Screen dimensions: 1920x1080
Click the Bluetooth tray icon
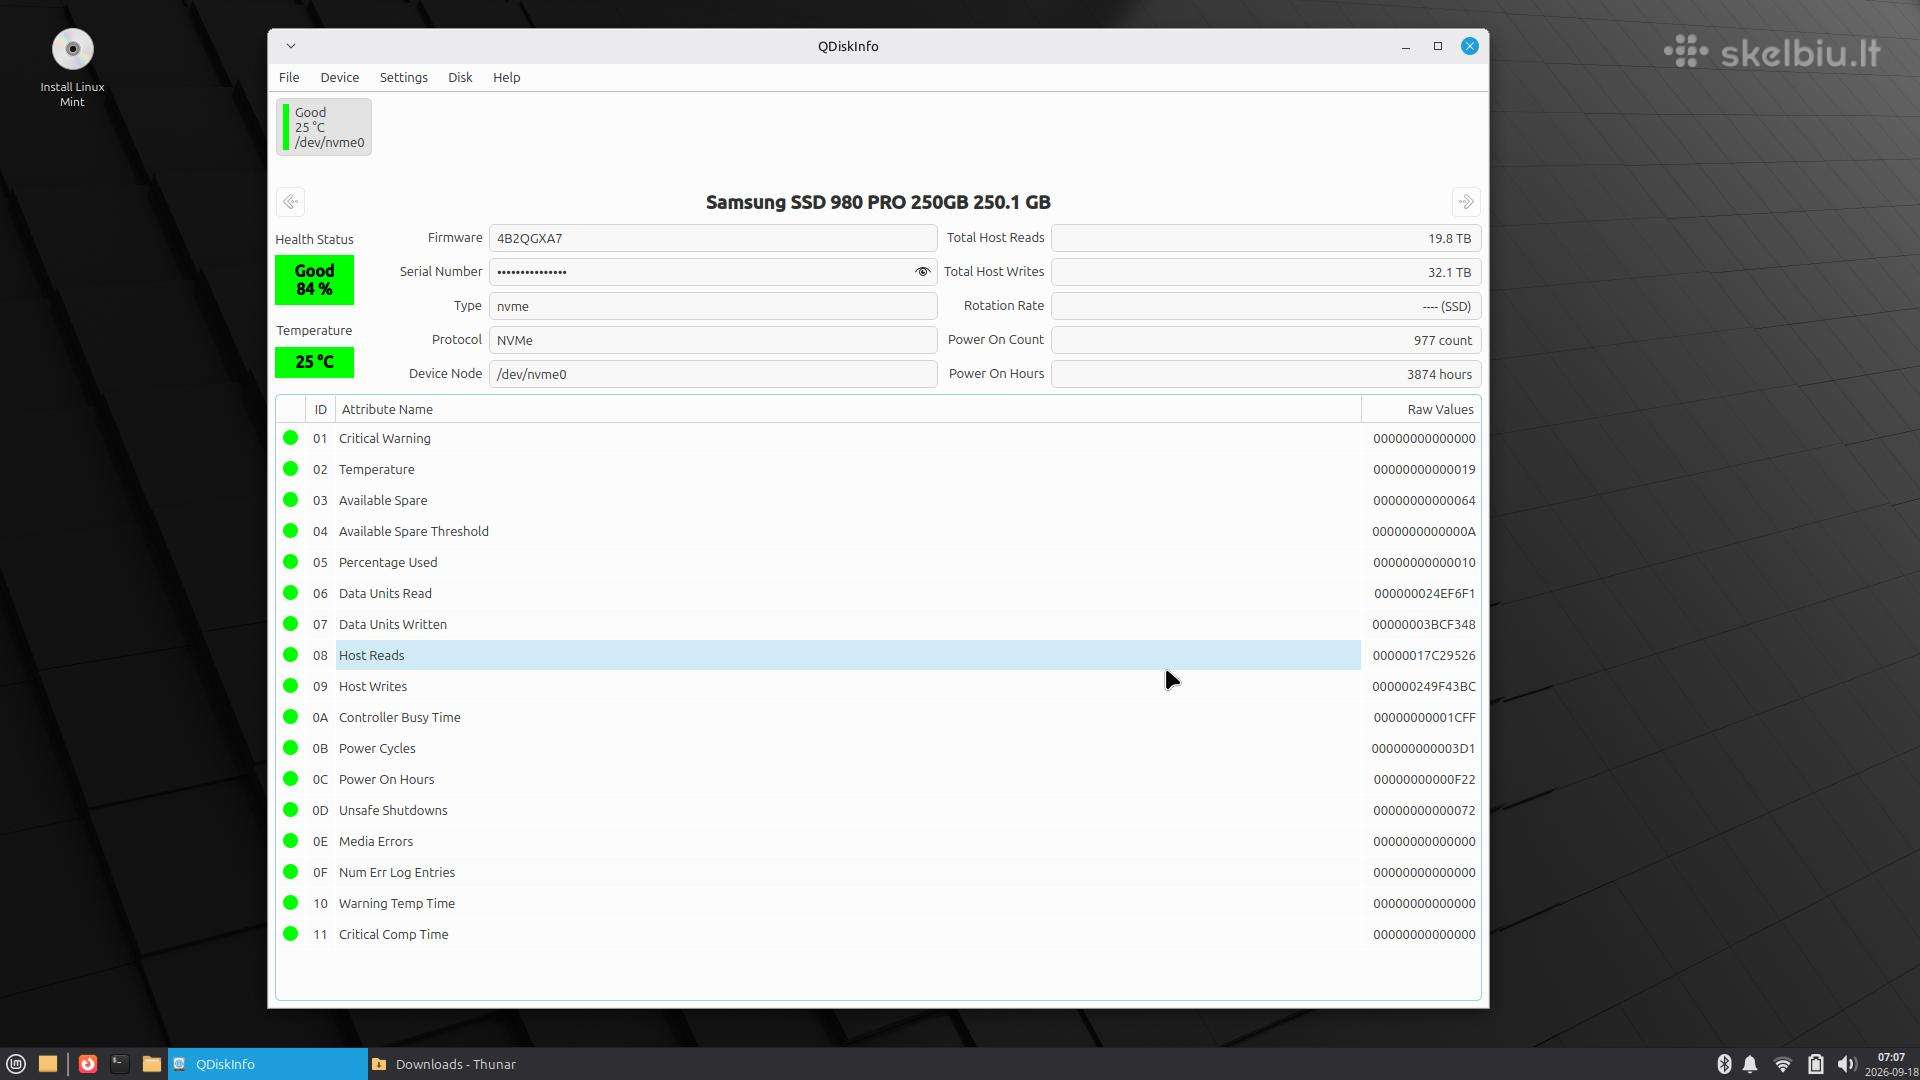pos(1724,1064)
